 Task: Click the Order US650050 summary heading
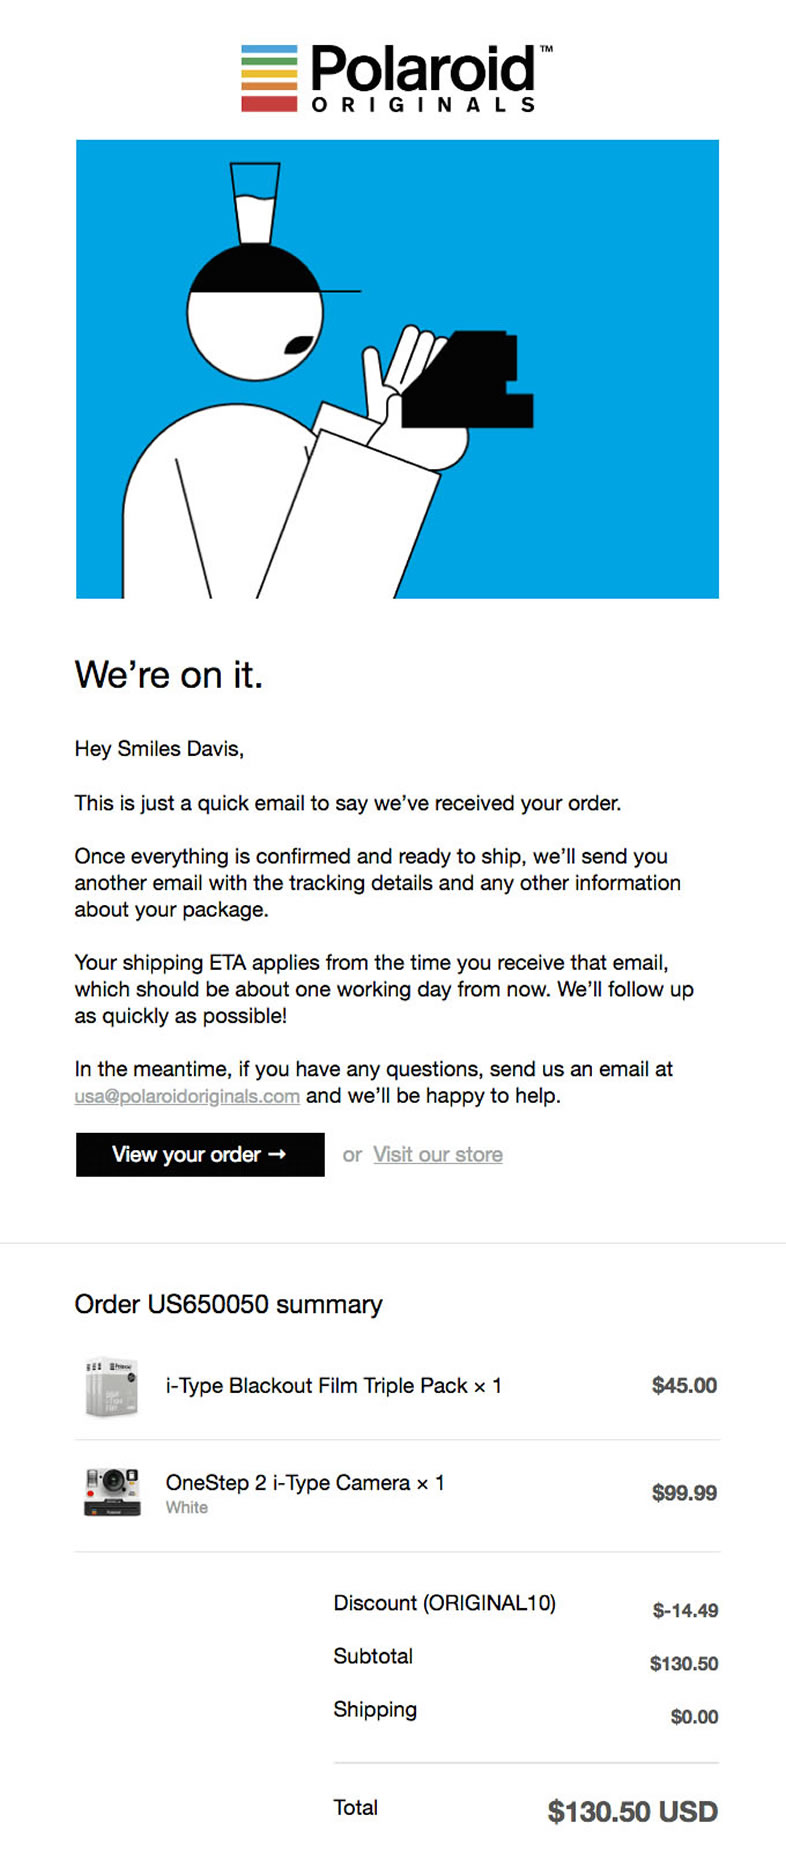(x=228, y=1305)
